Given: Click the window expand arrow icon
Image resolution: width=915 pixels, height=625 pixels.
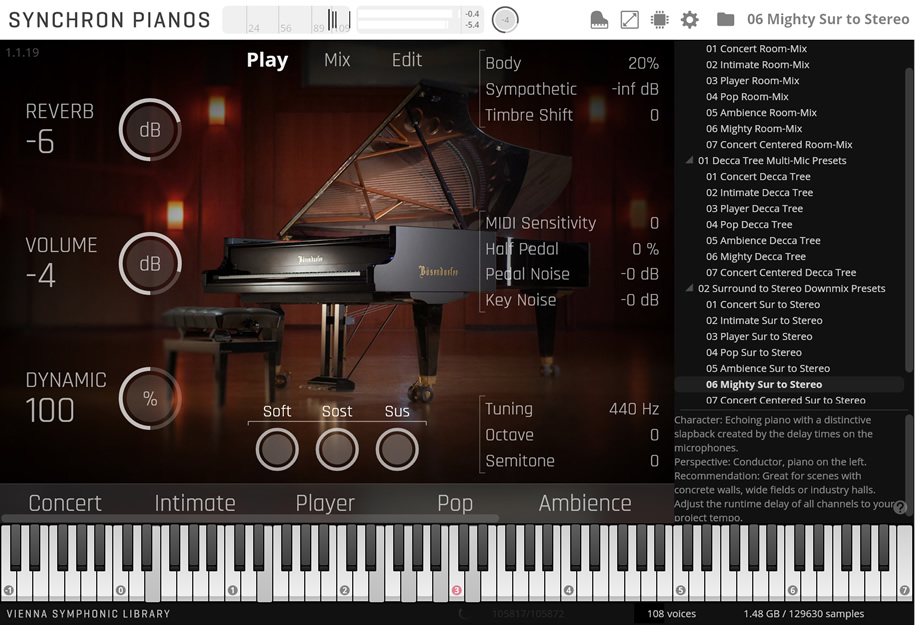Looking at the screenshot, I should (x=629, y=20).
